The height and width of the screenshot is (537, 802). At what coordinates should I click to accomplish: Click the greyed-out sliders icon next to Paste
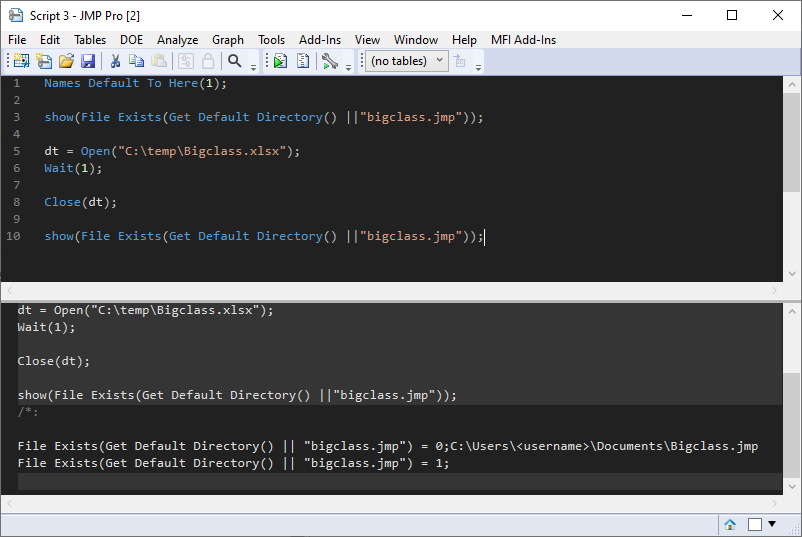(x=186, y=61)
